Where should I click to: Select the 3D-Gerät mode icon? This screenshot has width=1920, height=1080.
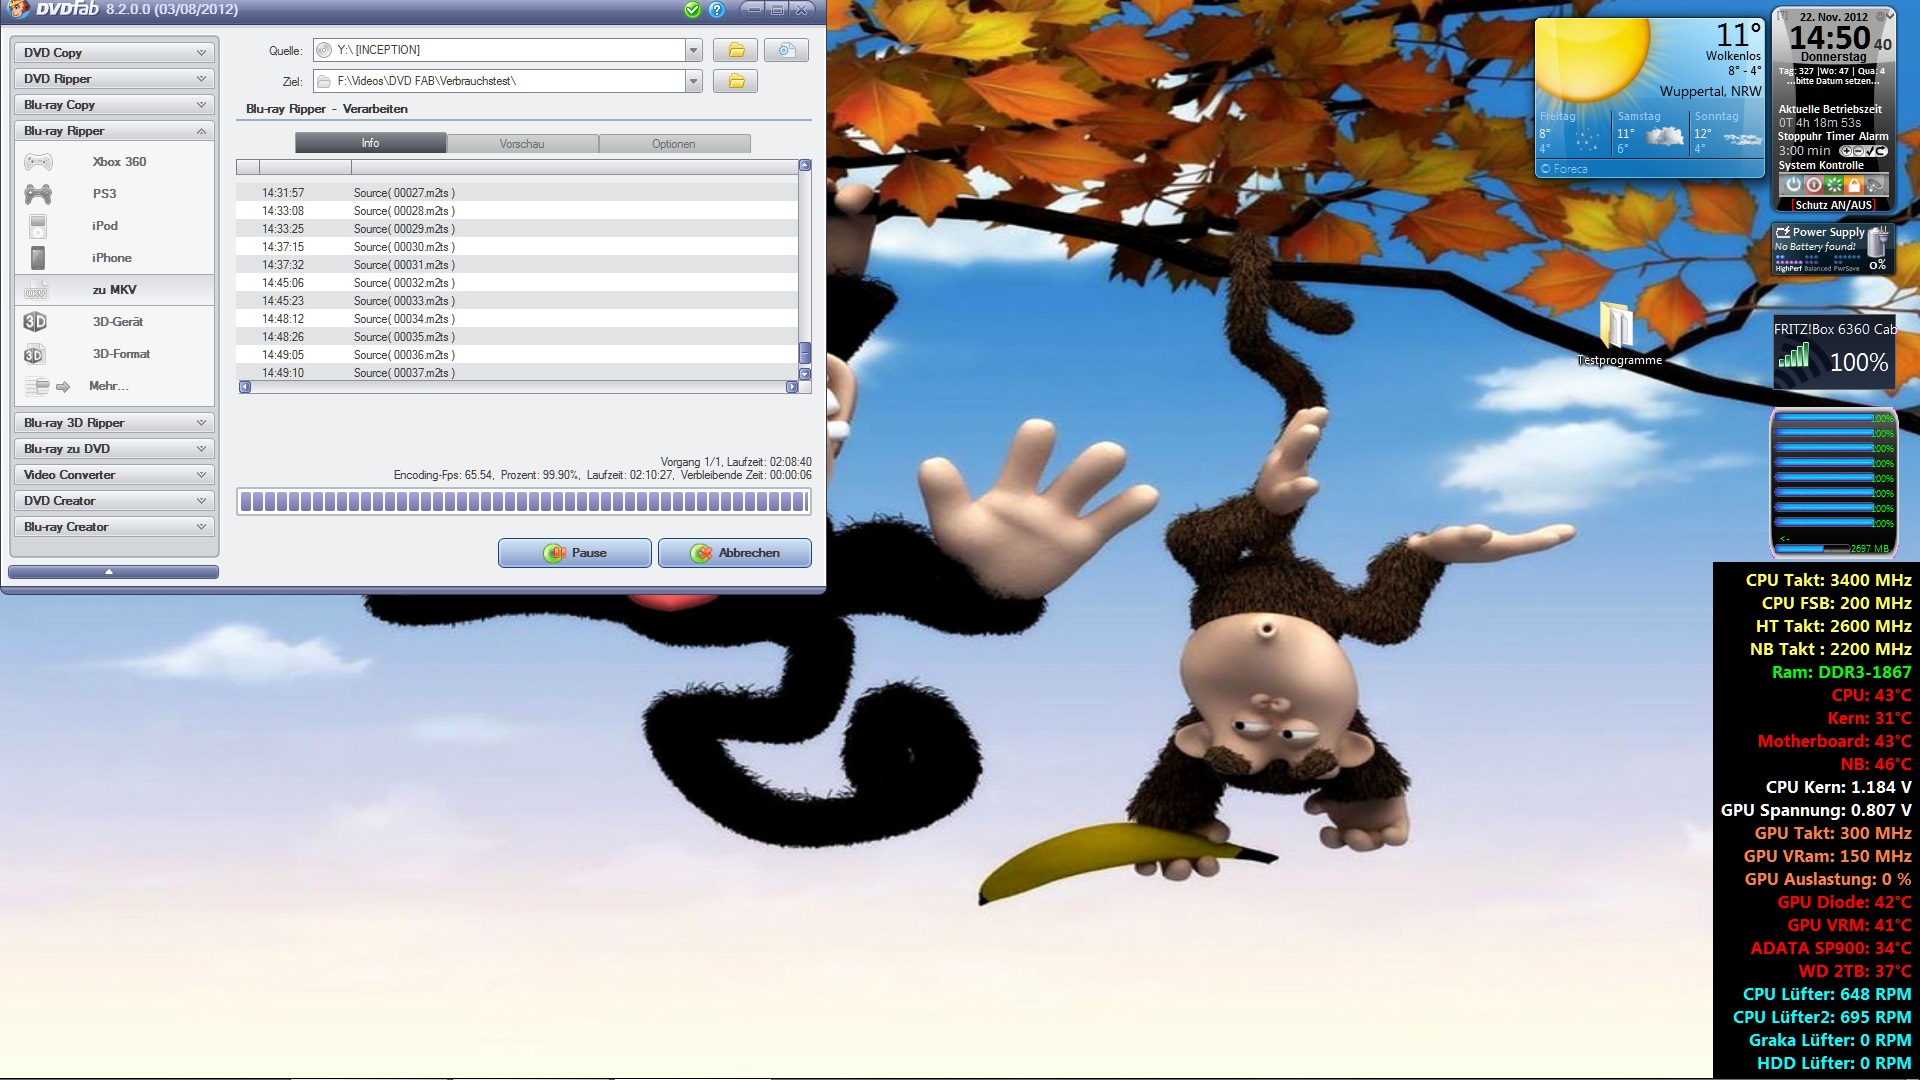[x=36, y=322]
